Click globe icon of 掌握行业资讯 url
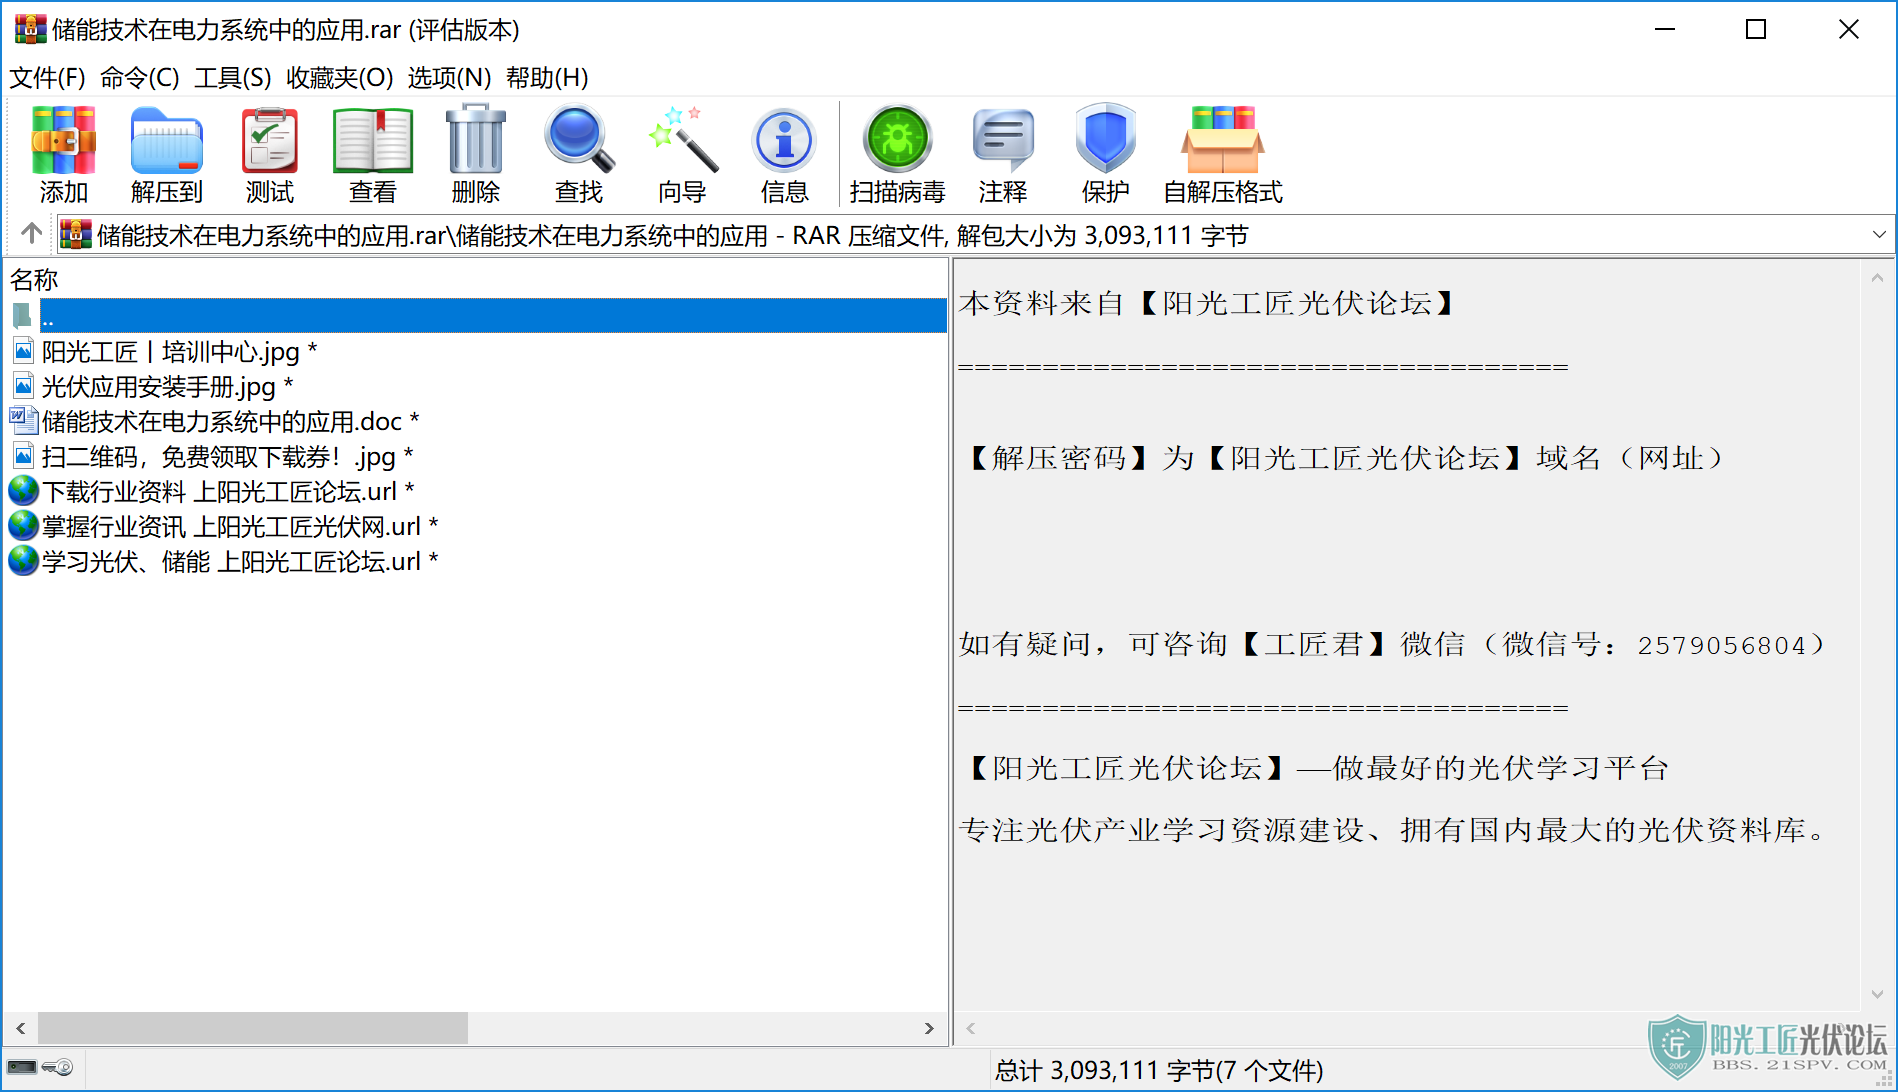Image resolution: width=1898 pixels, height=1092 pixels. point(23,526)
